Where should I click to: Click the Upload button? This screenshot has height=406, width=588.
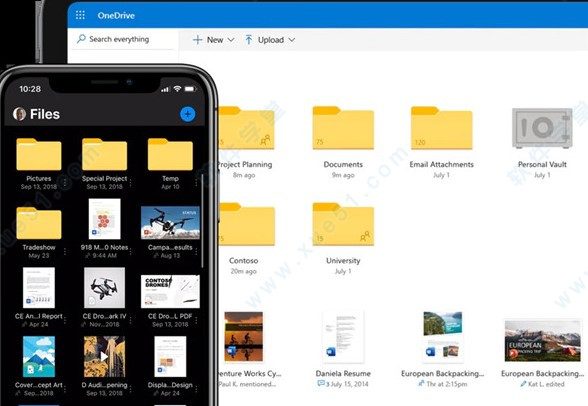pos(270,40)
